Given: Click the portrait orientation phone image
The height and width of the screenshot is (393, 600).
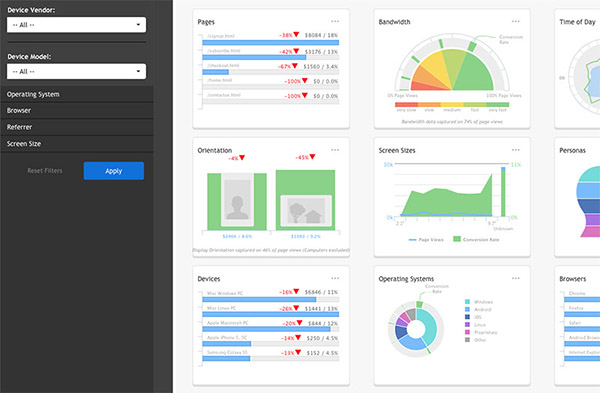Looking at the screenshot, I should 237,200.
